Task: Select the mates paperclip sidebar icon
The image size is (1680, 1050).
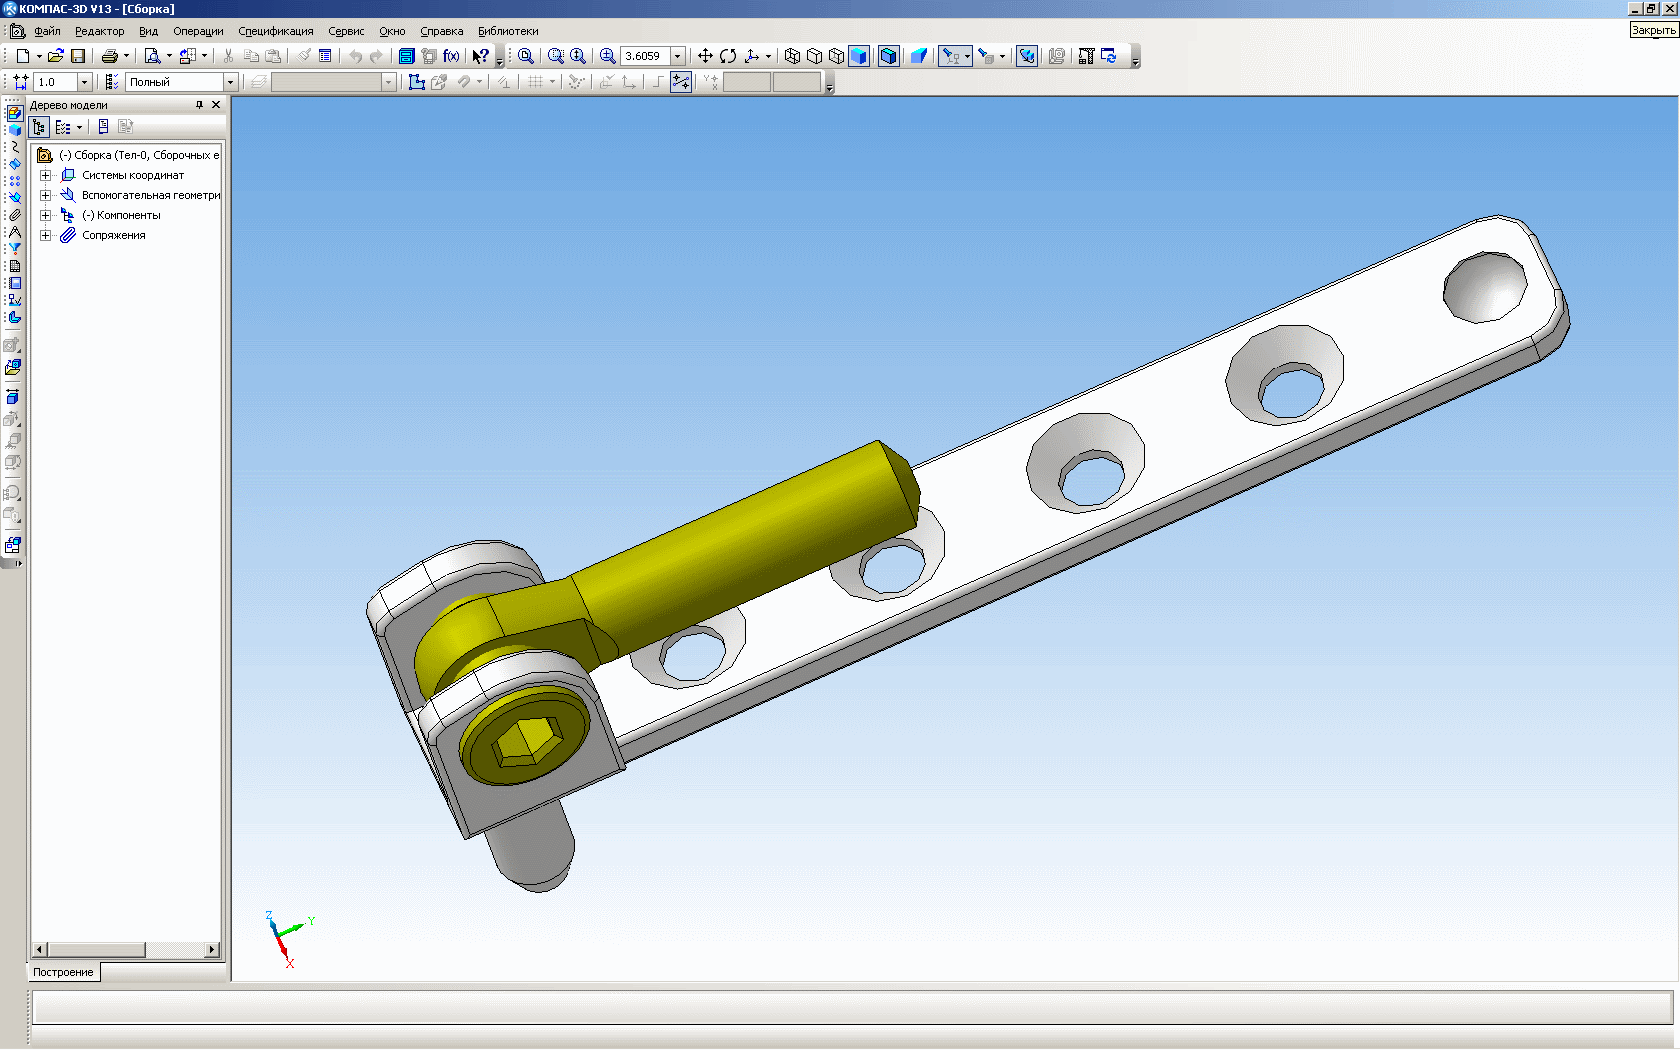Action: click(x=14, y=215)
